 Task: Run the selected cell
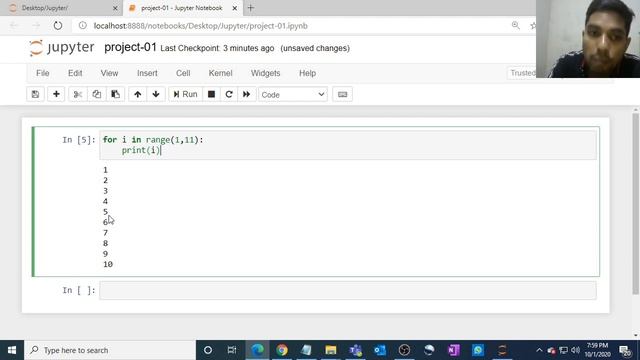[185, 94]
